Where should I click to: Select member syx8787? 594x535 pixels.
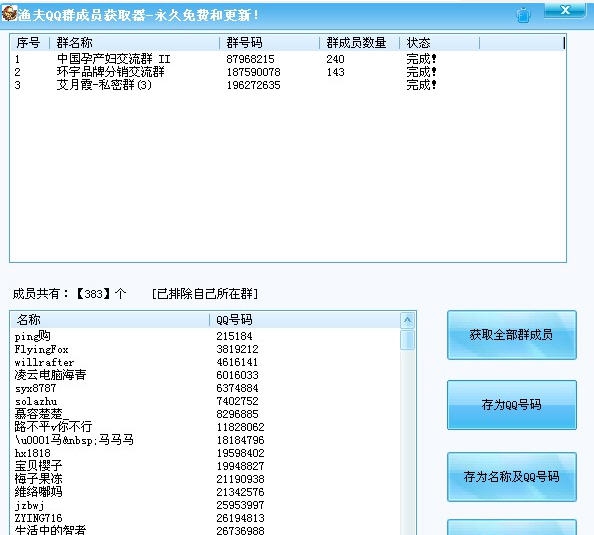click(35, 388)
